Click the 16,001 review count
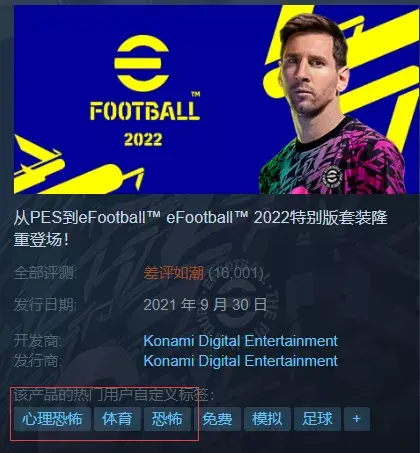 pyautogui.click(x=236, y=273)
